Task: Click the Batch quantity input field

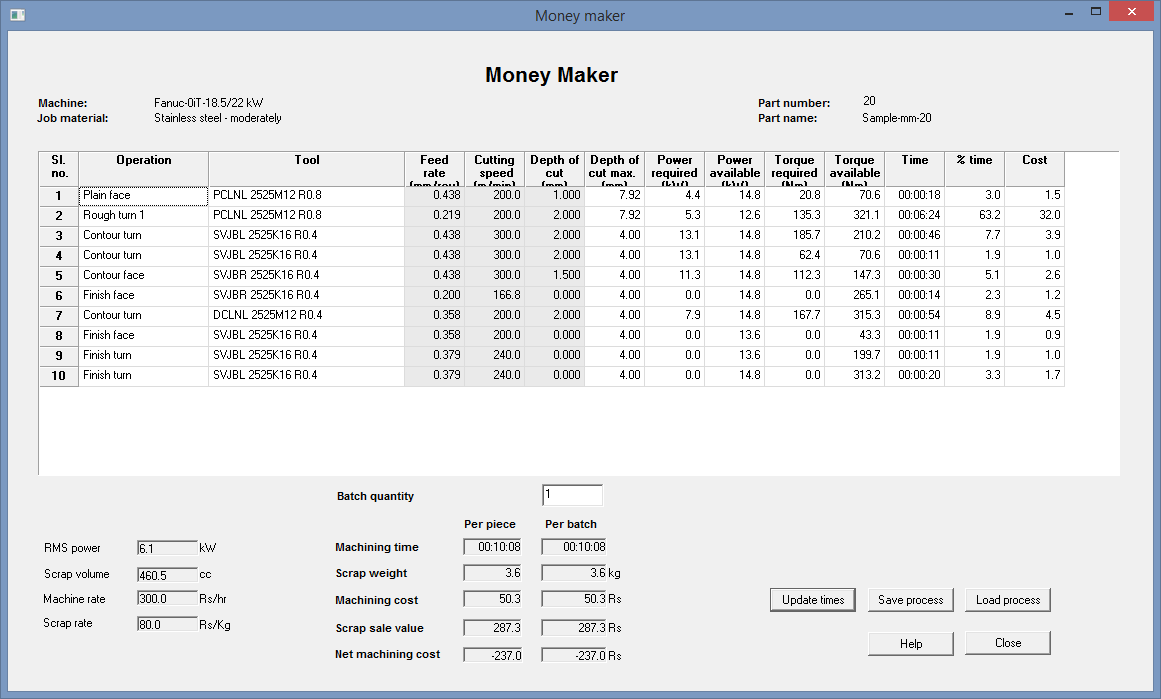Action: [572, 495]
